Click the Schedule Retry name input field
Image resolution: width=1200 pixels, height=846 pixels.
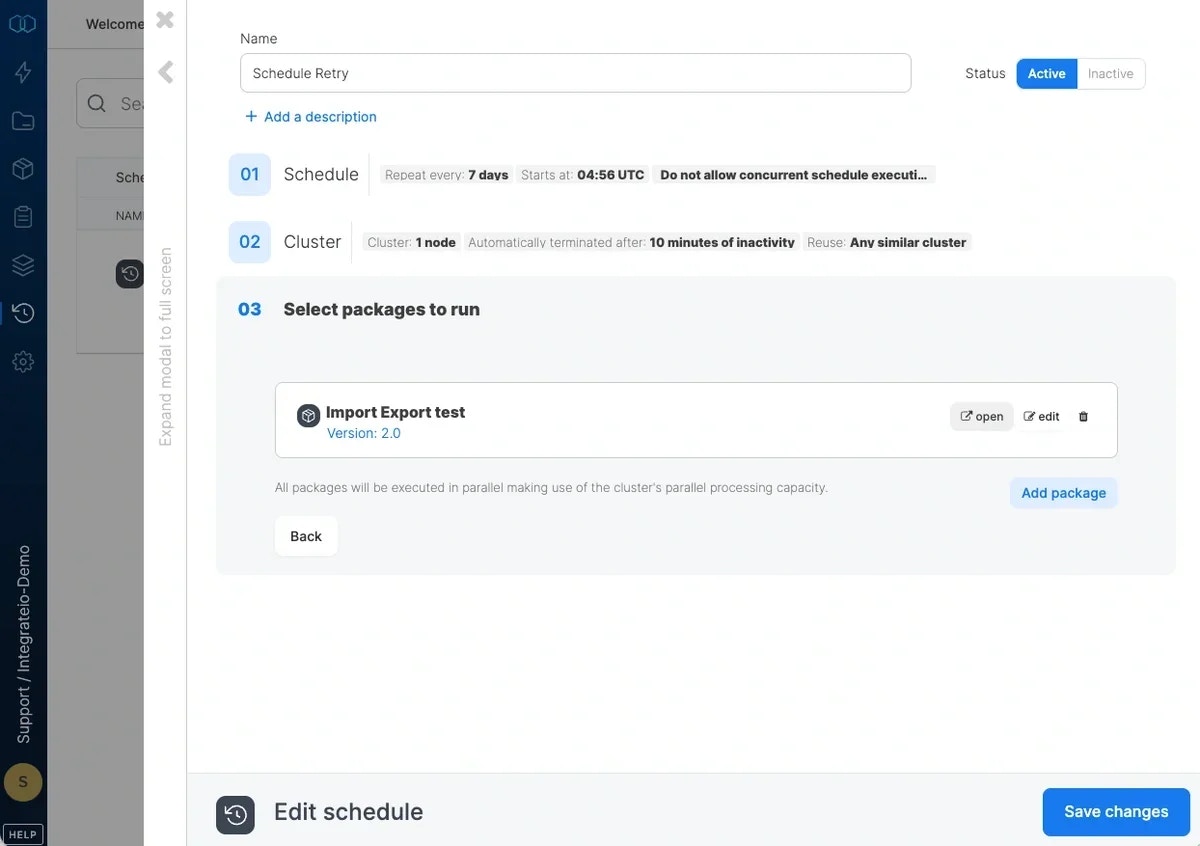pos(575,72)
